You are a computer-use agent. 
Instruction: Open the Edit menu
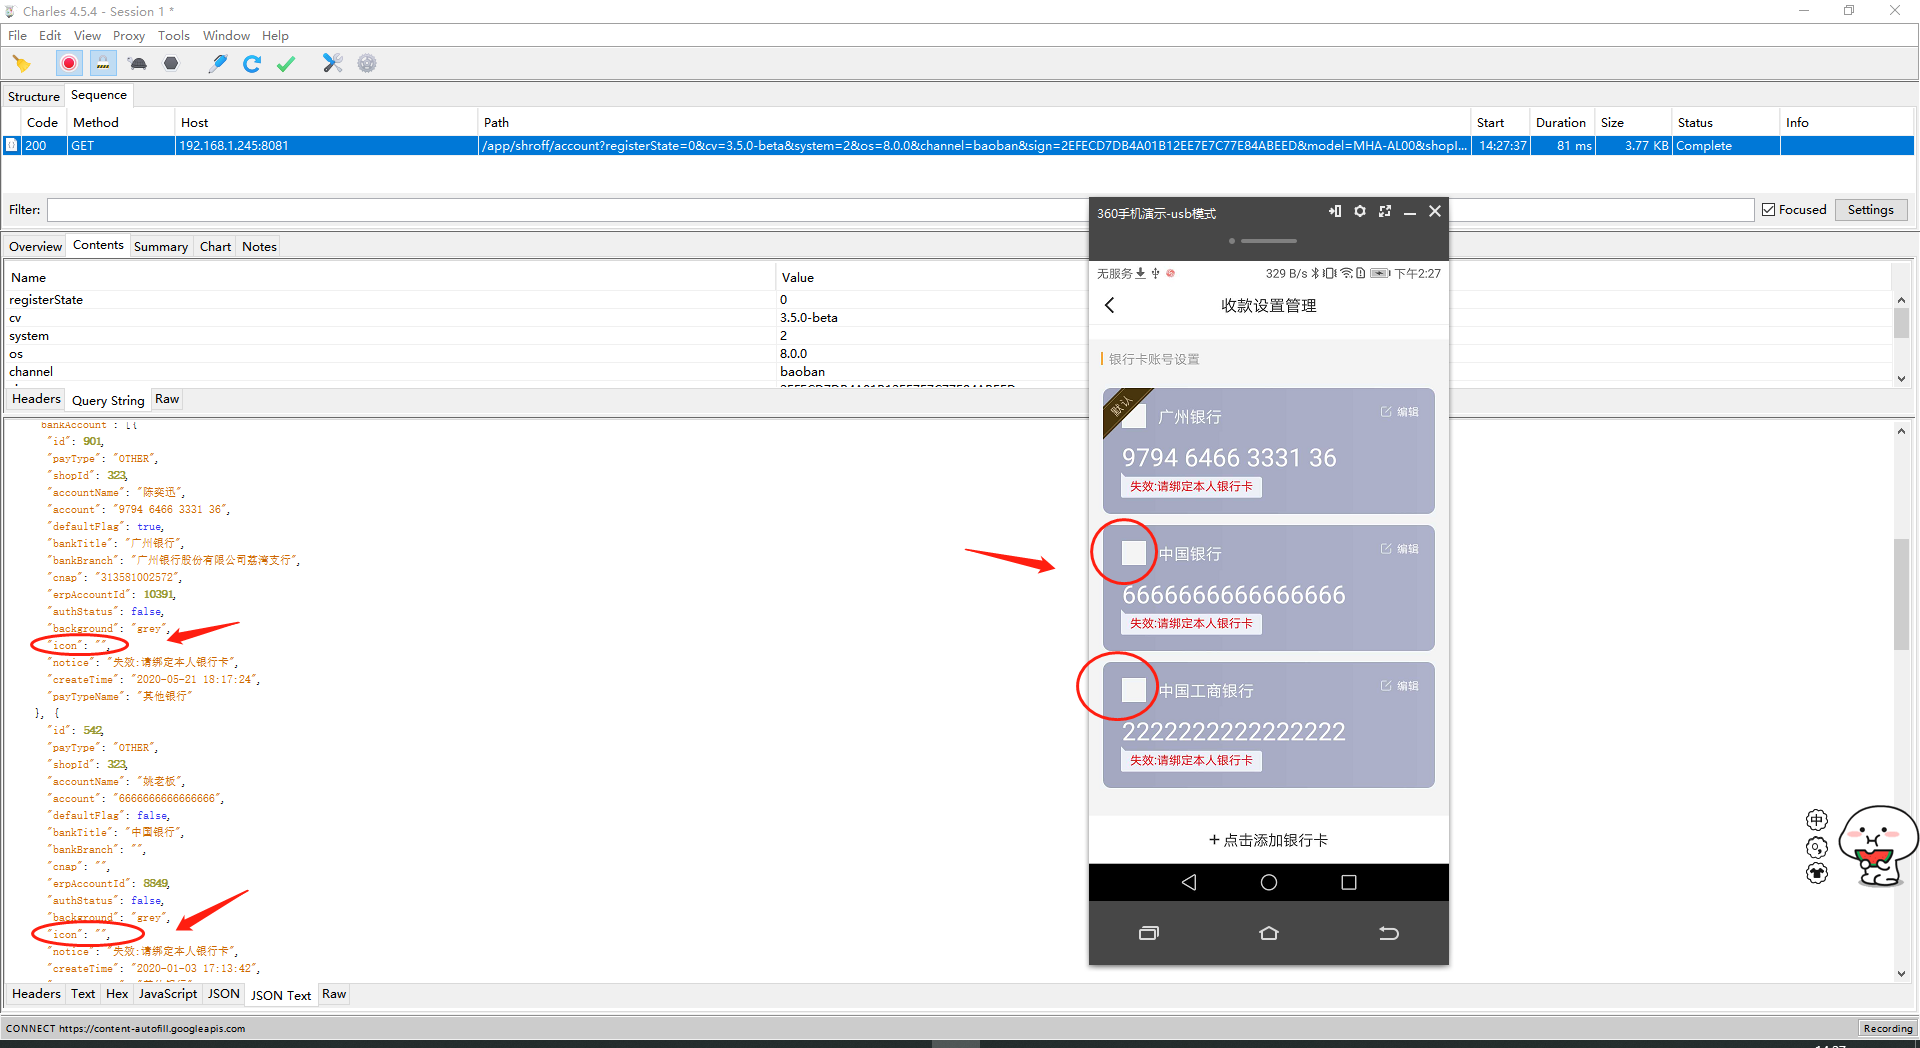click(50, 36)
